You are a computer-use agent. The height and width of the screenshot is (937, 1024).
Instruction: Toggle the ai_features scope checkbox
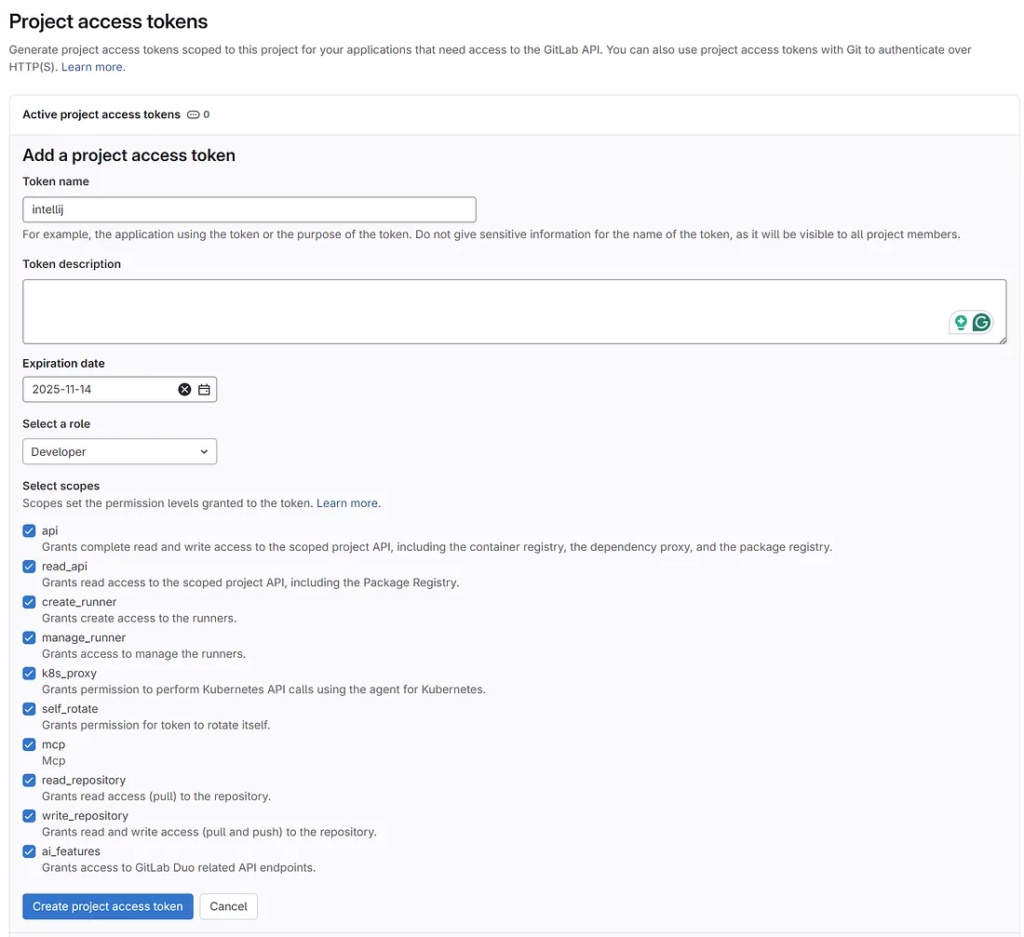(x=29, y=852)
